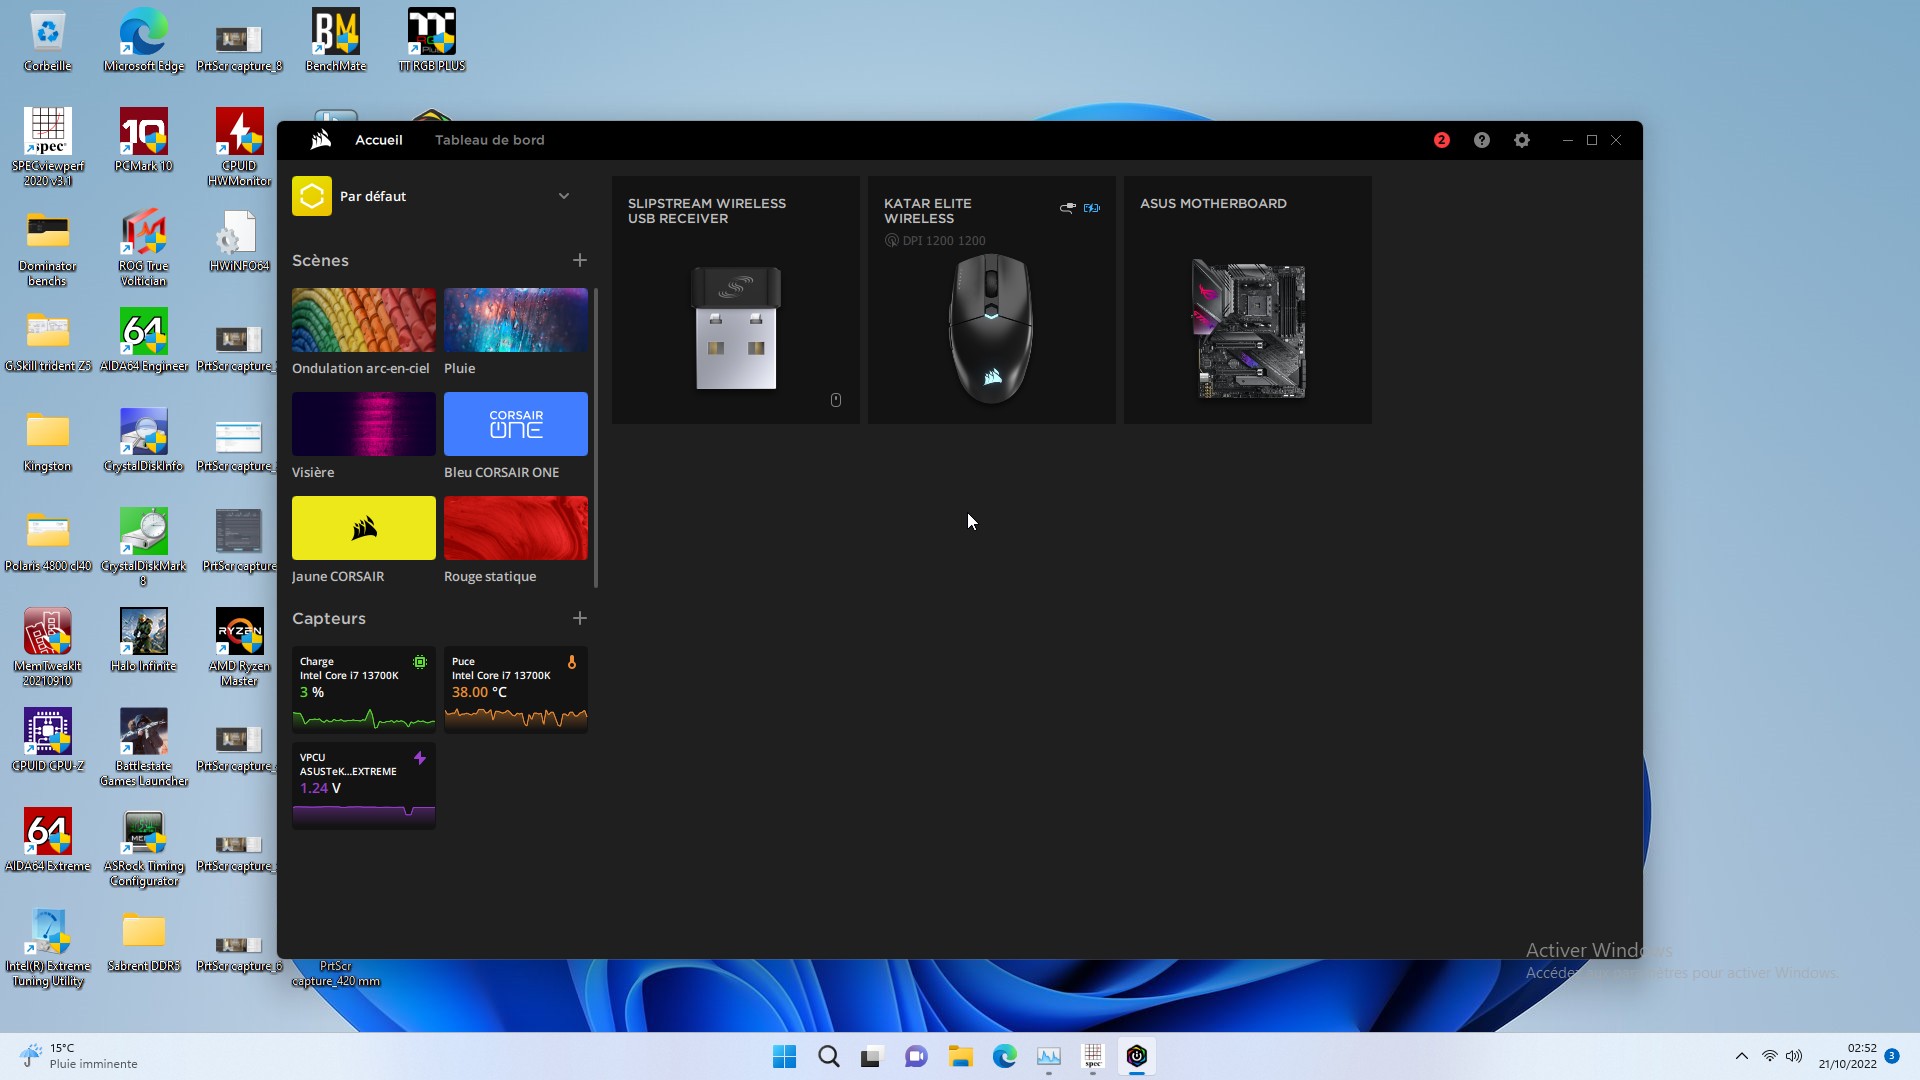Open the AMD Ryzen Master desktop icon
1920x1080 pixels.
pyautogui.click(x=240, y=647)
